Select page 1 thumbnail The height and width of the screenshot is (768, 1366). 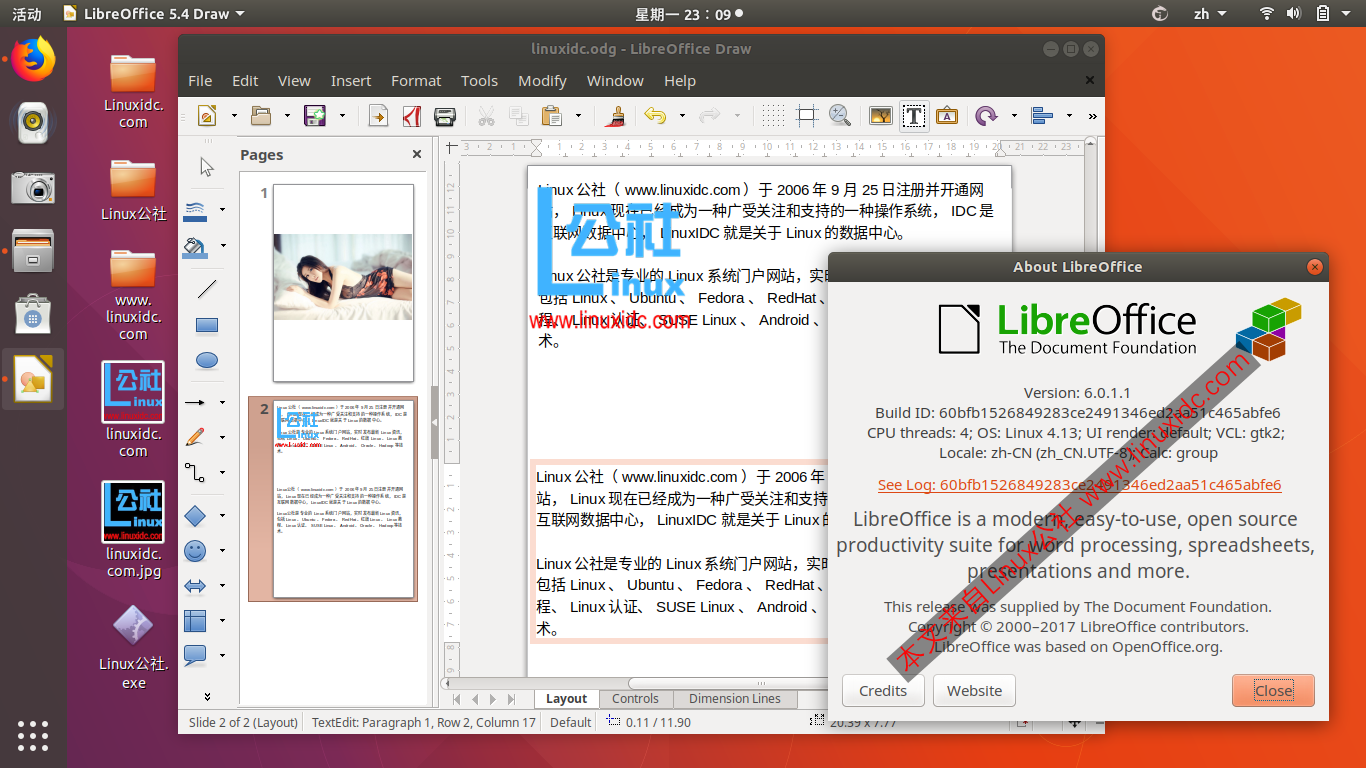343,283
